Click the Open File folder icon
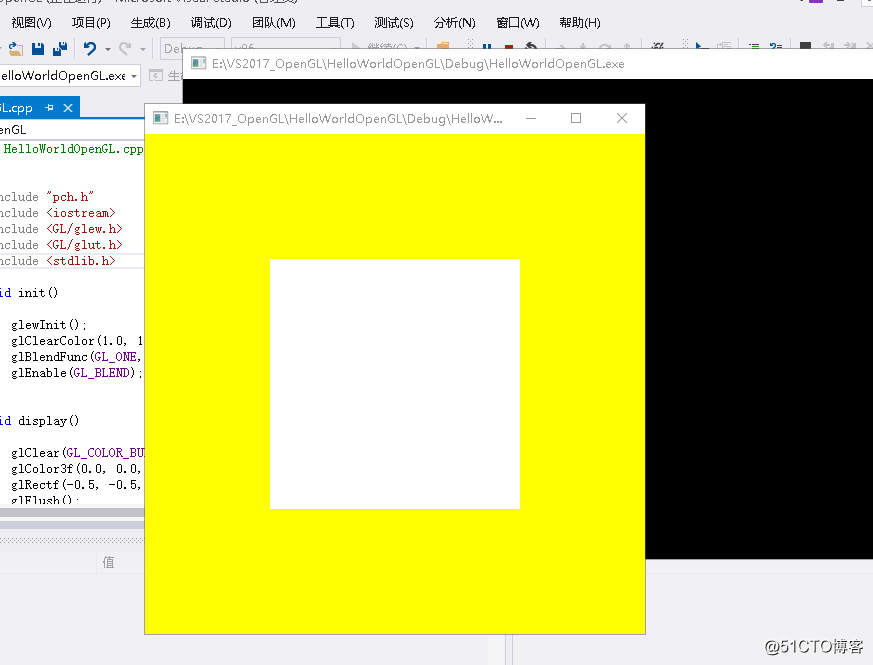 pyautogui.click(x=16, y=49)
